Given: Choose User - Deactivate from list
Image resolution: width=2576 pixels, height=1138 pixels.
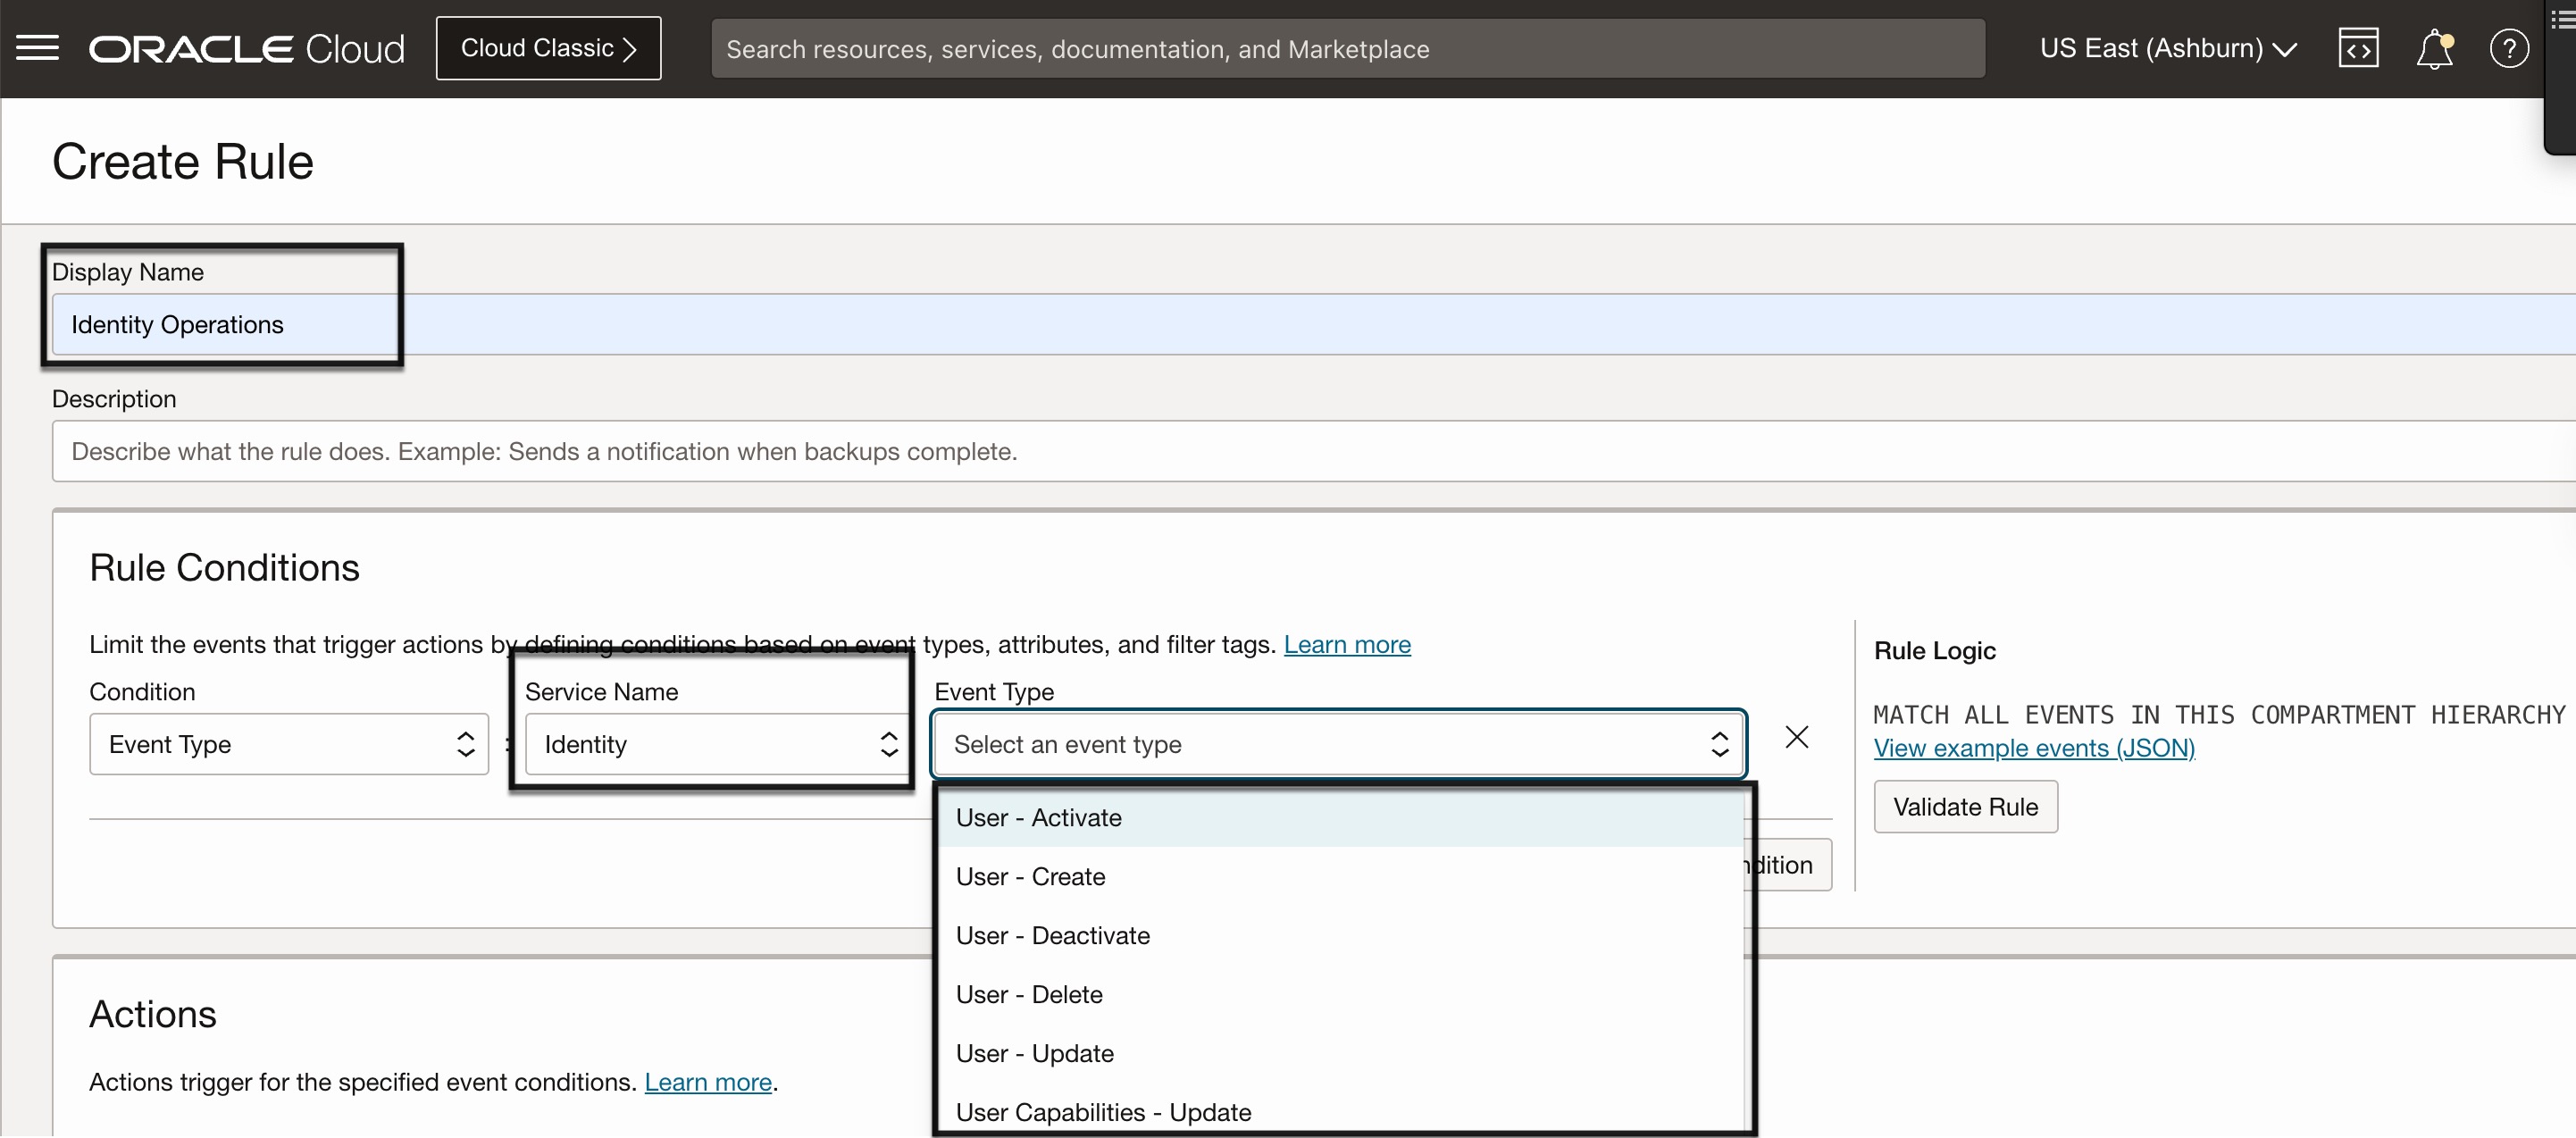Looking at the screenshot, I should pos(1052,936).
